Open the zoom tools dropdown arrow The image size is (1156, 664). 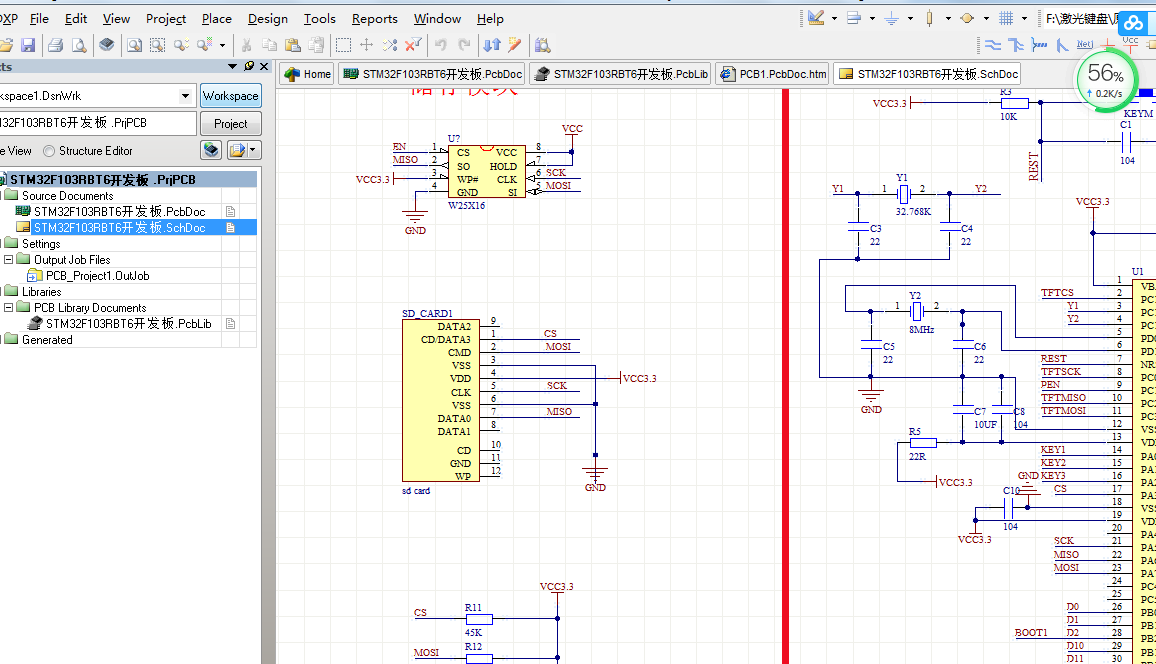(x=223, y=46)
